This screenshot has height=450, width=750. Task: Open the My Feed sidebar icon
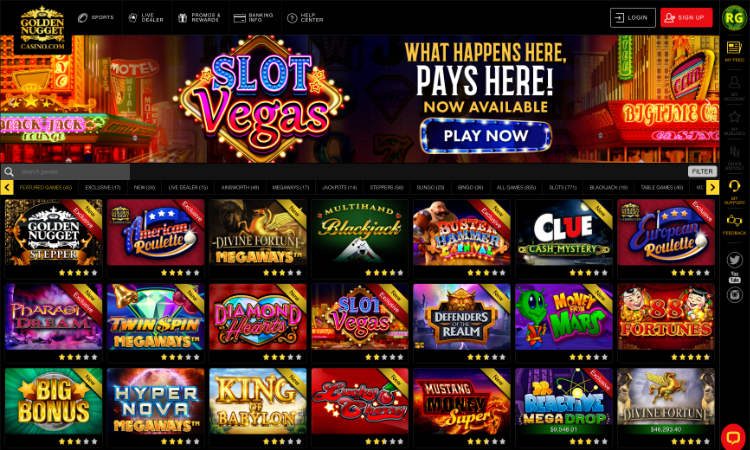click(x=734, y=51)
